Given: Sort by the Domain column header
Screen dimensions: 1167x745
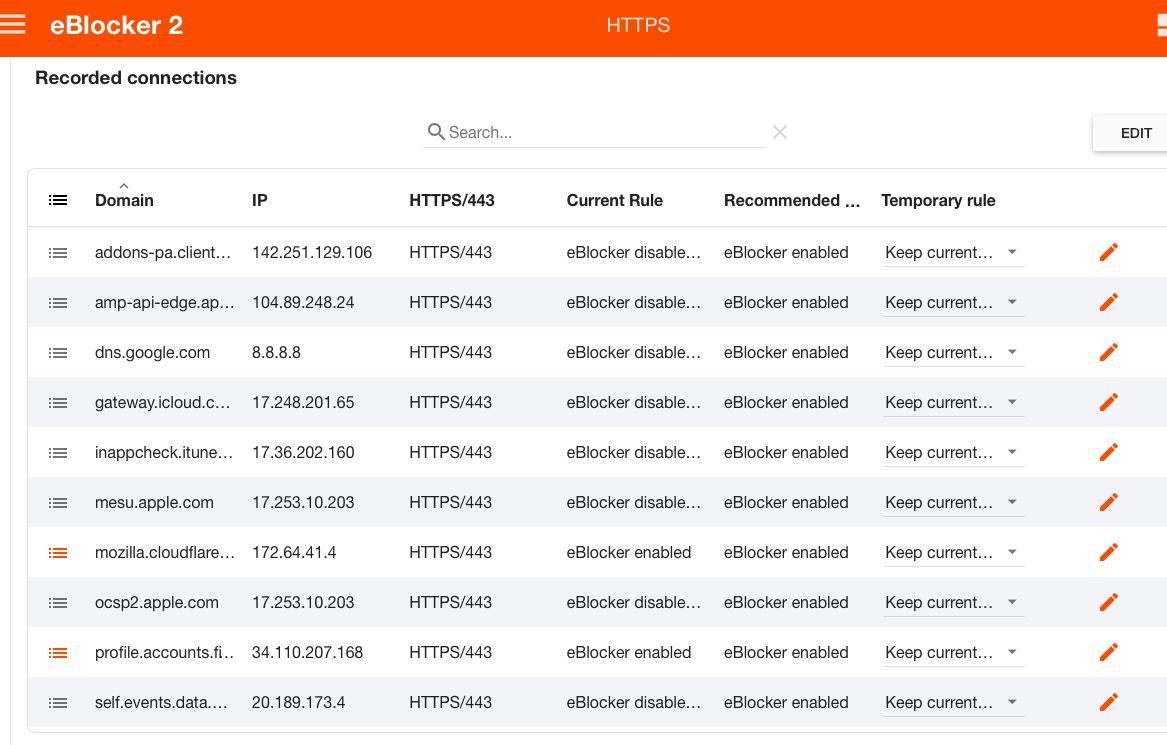Looking at the screenshot, I should pyautogui.click(x=124, y=200).
